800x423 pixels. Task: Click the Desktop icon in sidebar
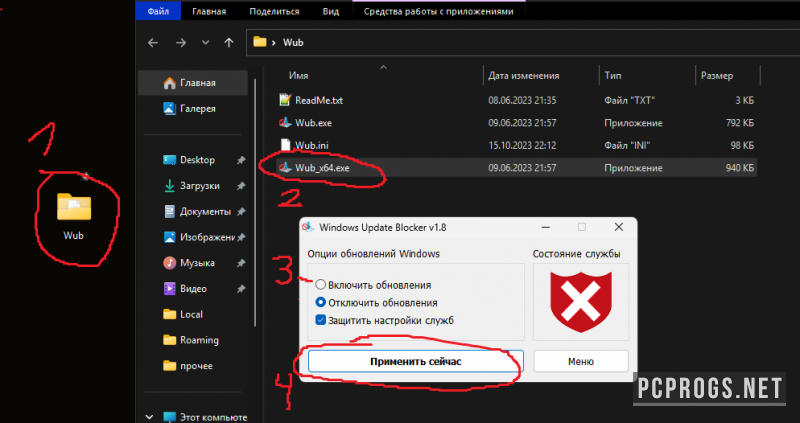pos(169,160)
